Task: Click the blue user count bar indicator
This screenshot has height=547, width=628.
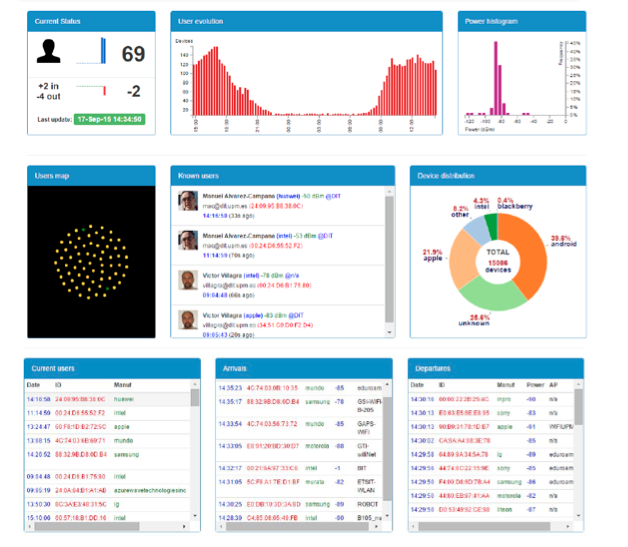Action: (x=103, y=52)
